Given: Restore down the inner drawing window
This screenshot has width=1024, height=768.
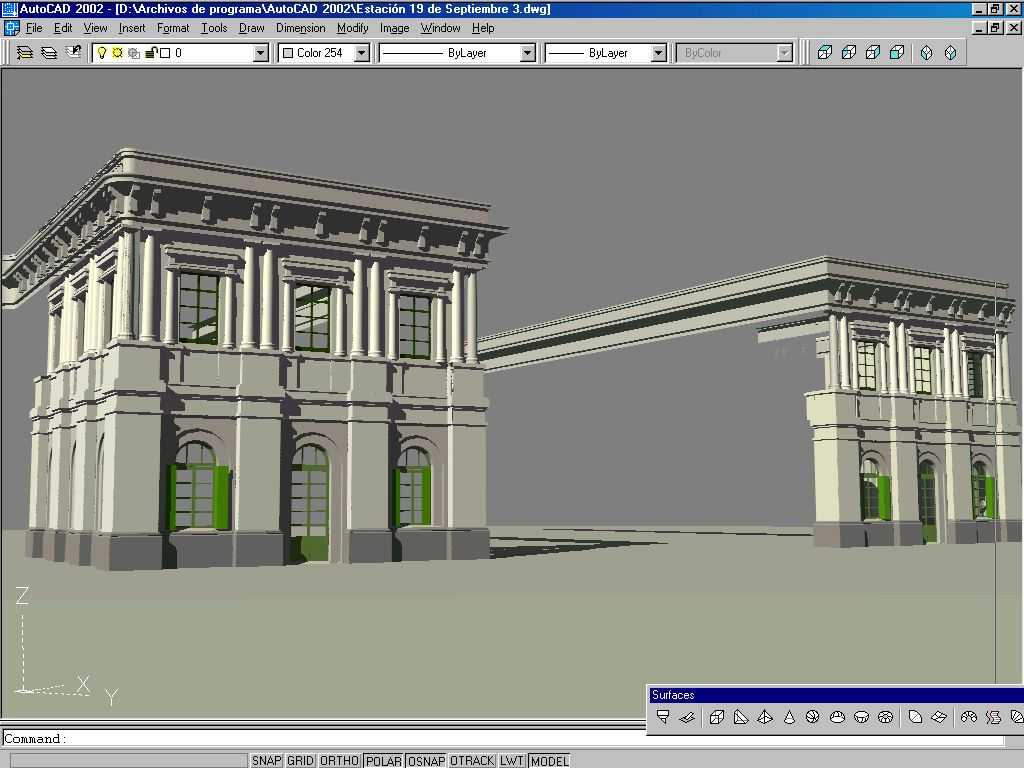Looking at the screenshot, I should [x=995, y=27].
